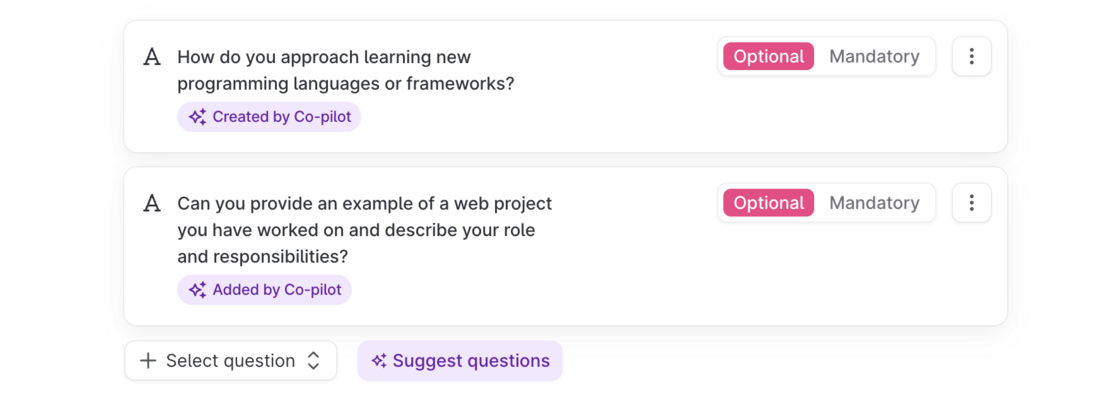Click the sparkle icon in the Created by Co-pilot badge
The width and height of the screenshot is (1120, 399).
point(198,117)
